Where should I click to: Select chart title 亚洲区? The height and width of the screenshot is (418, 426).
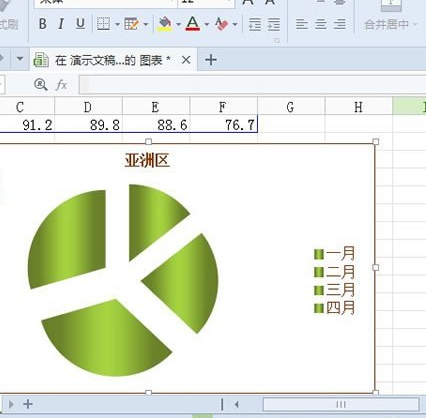click(147, 161)
